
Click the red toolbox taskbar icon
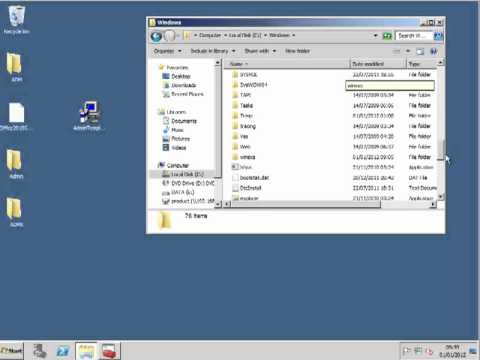109,351
